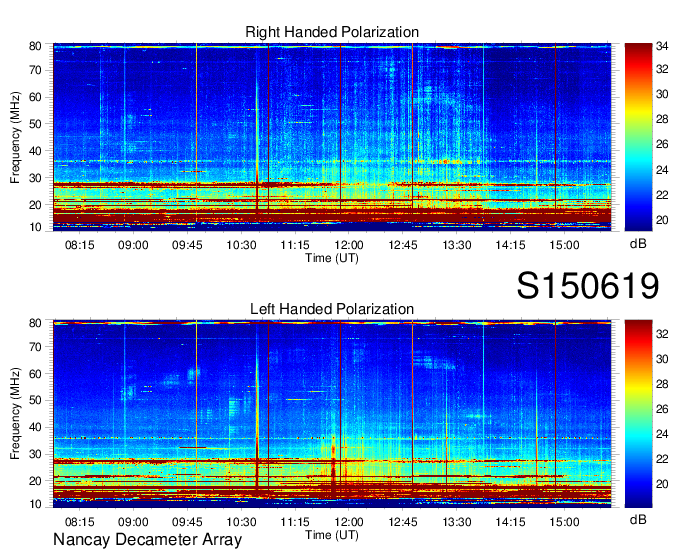Click the '26' value on upper color bar
This screenshot has width=680, height=552.
[662, 144]
